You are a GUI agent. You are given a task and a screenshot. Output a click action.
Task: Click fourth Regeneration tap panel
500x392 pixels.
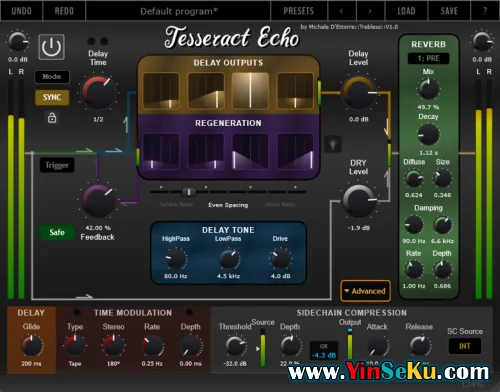point(295,151)
